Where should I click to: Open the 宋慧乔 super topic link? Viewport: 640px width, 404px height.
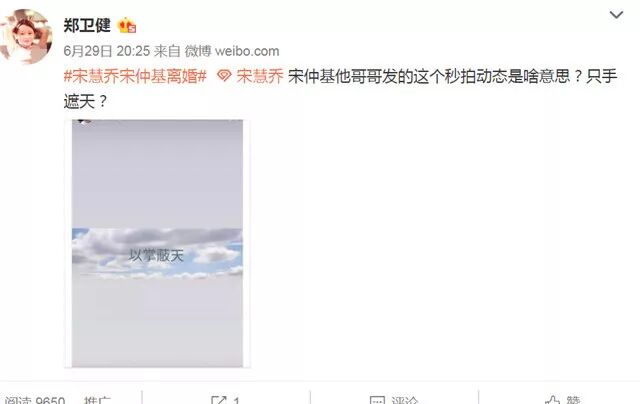(x=260, y=76)
